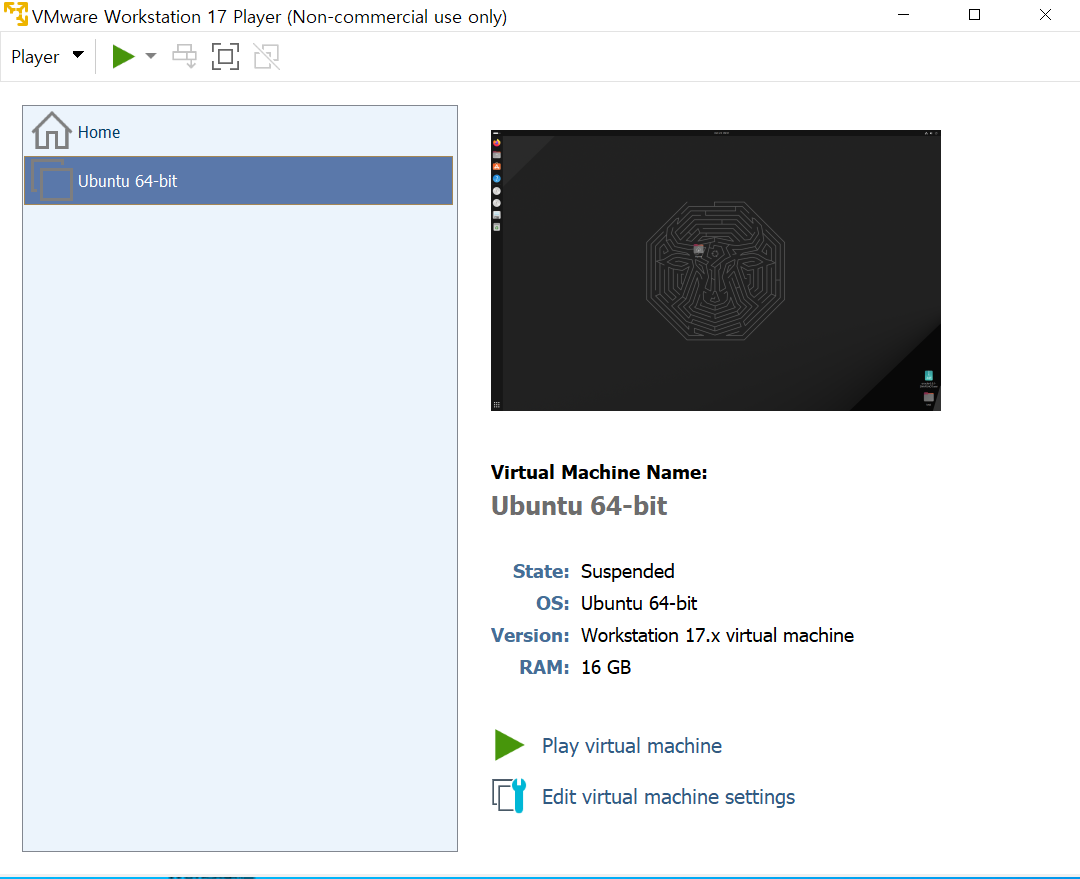This screenshot has height=879, width=1080.
Task: Expand the power options arrow beside play
Action: (151, 56)
